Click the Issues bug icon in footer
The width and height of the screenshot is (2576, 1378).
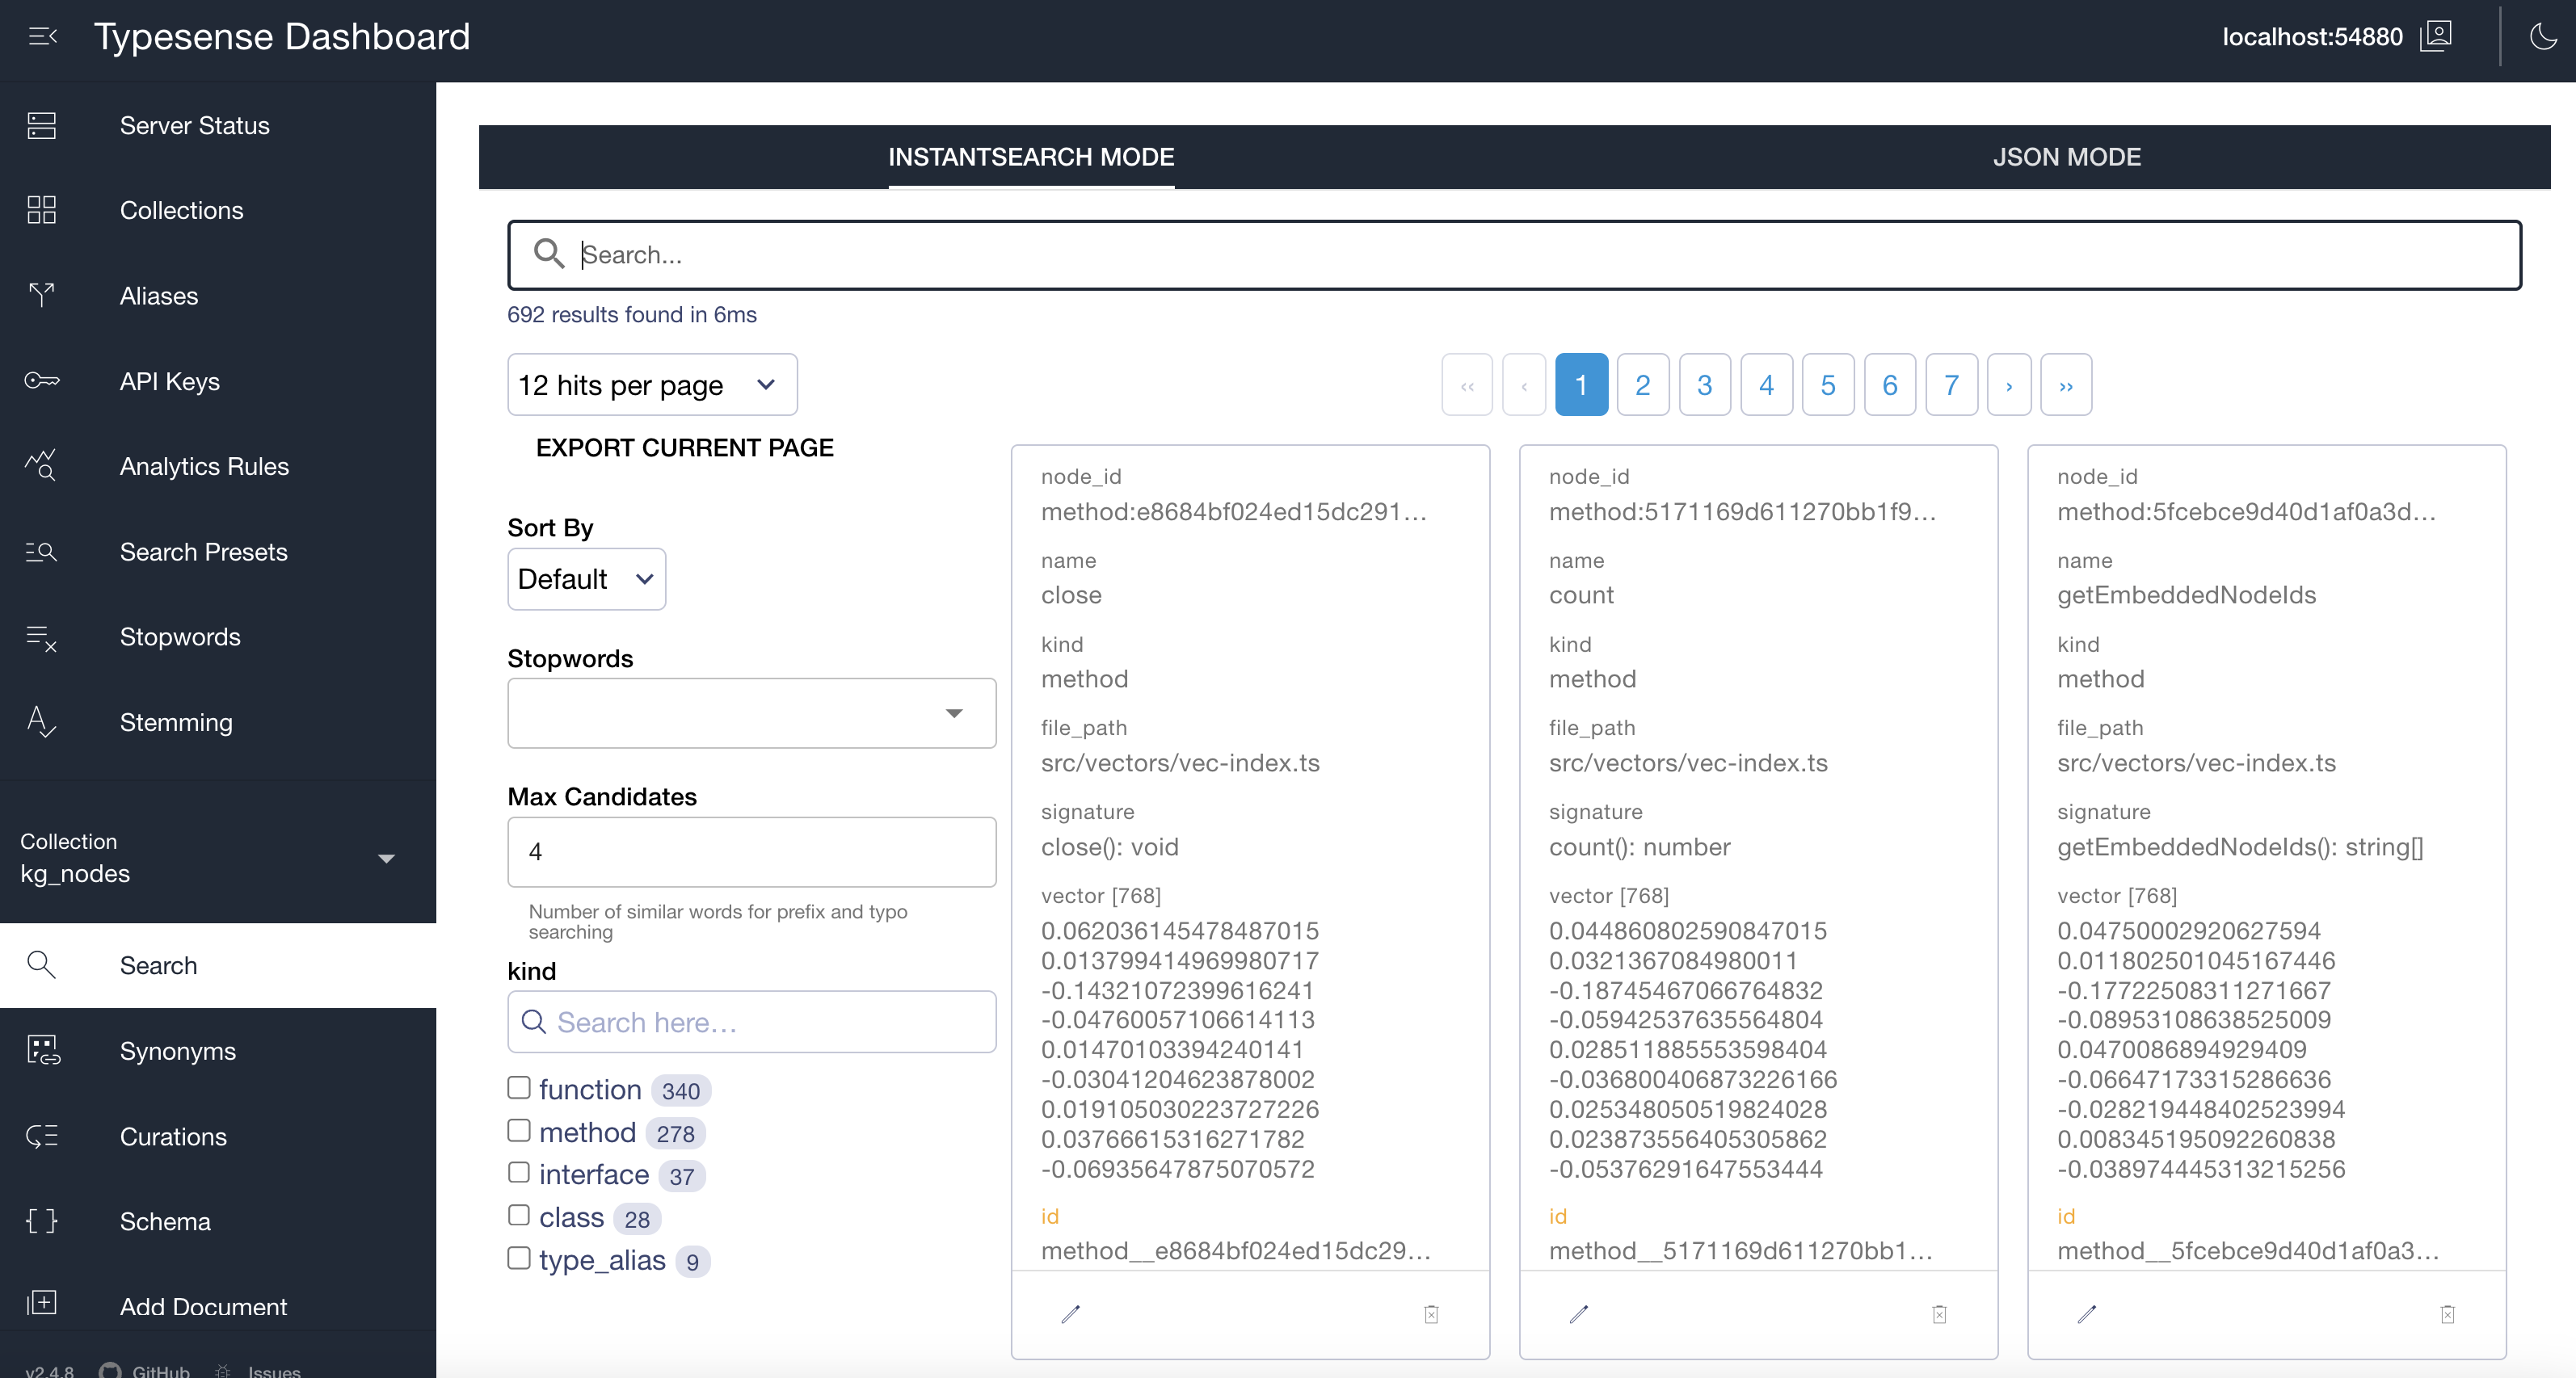223,1371
